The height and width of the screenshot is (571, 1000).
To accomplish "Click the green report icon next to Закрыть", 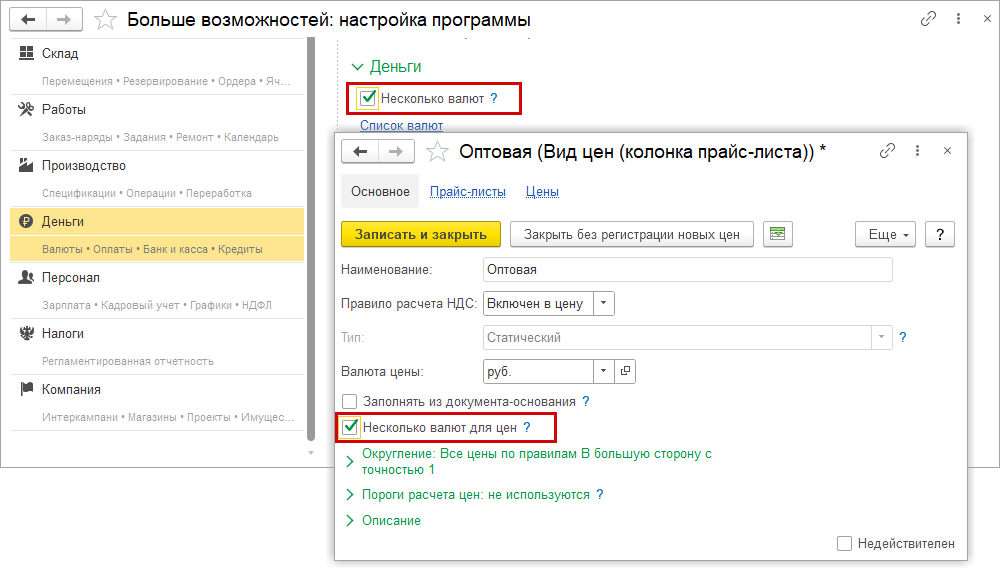I will (777, 234).
